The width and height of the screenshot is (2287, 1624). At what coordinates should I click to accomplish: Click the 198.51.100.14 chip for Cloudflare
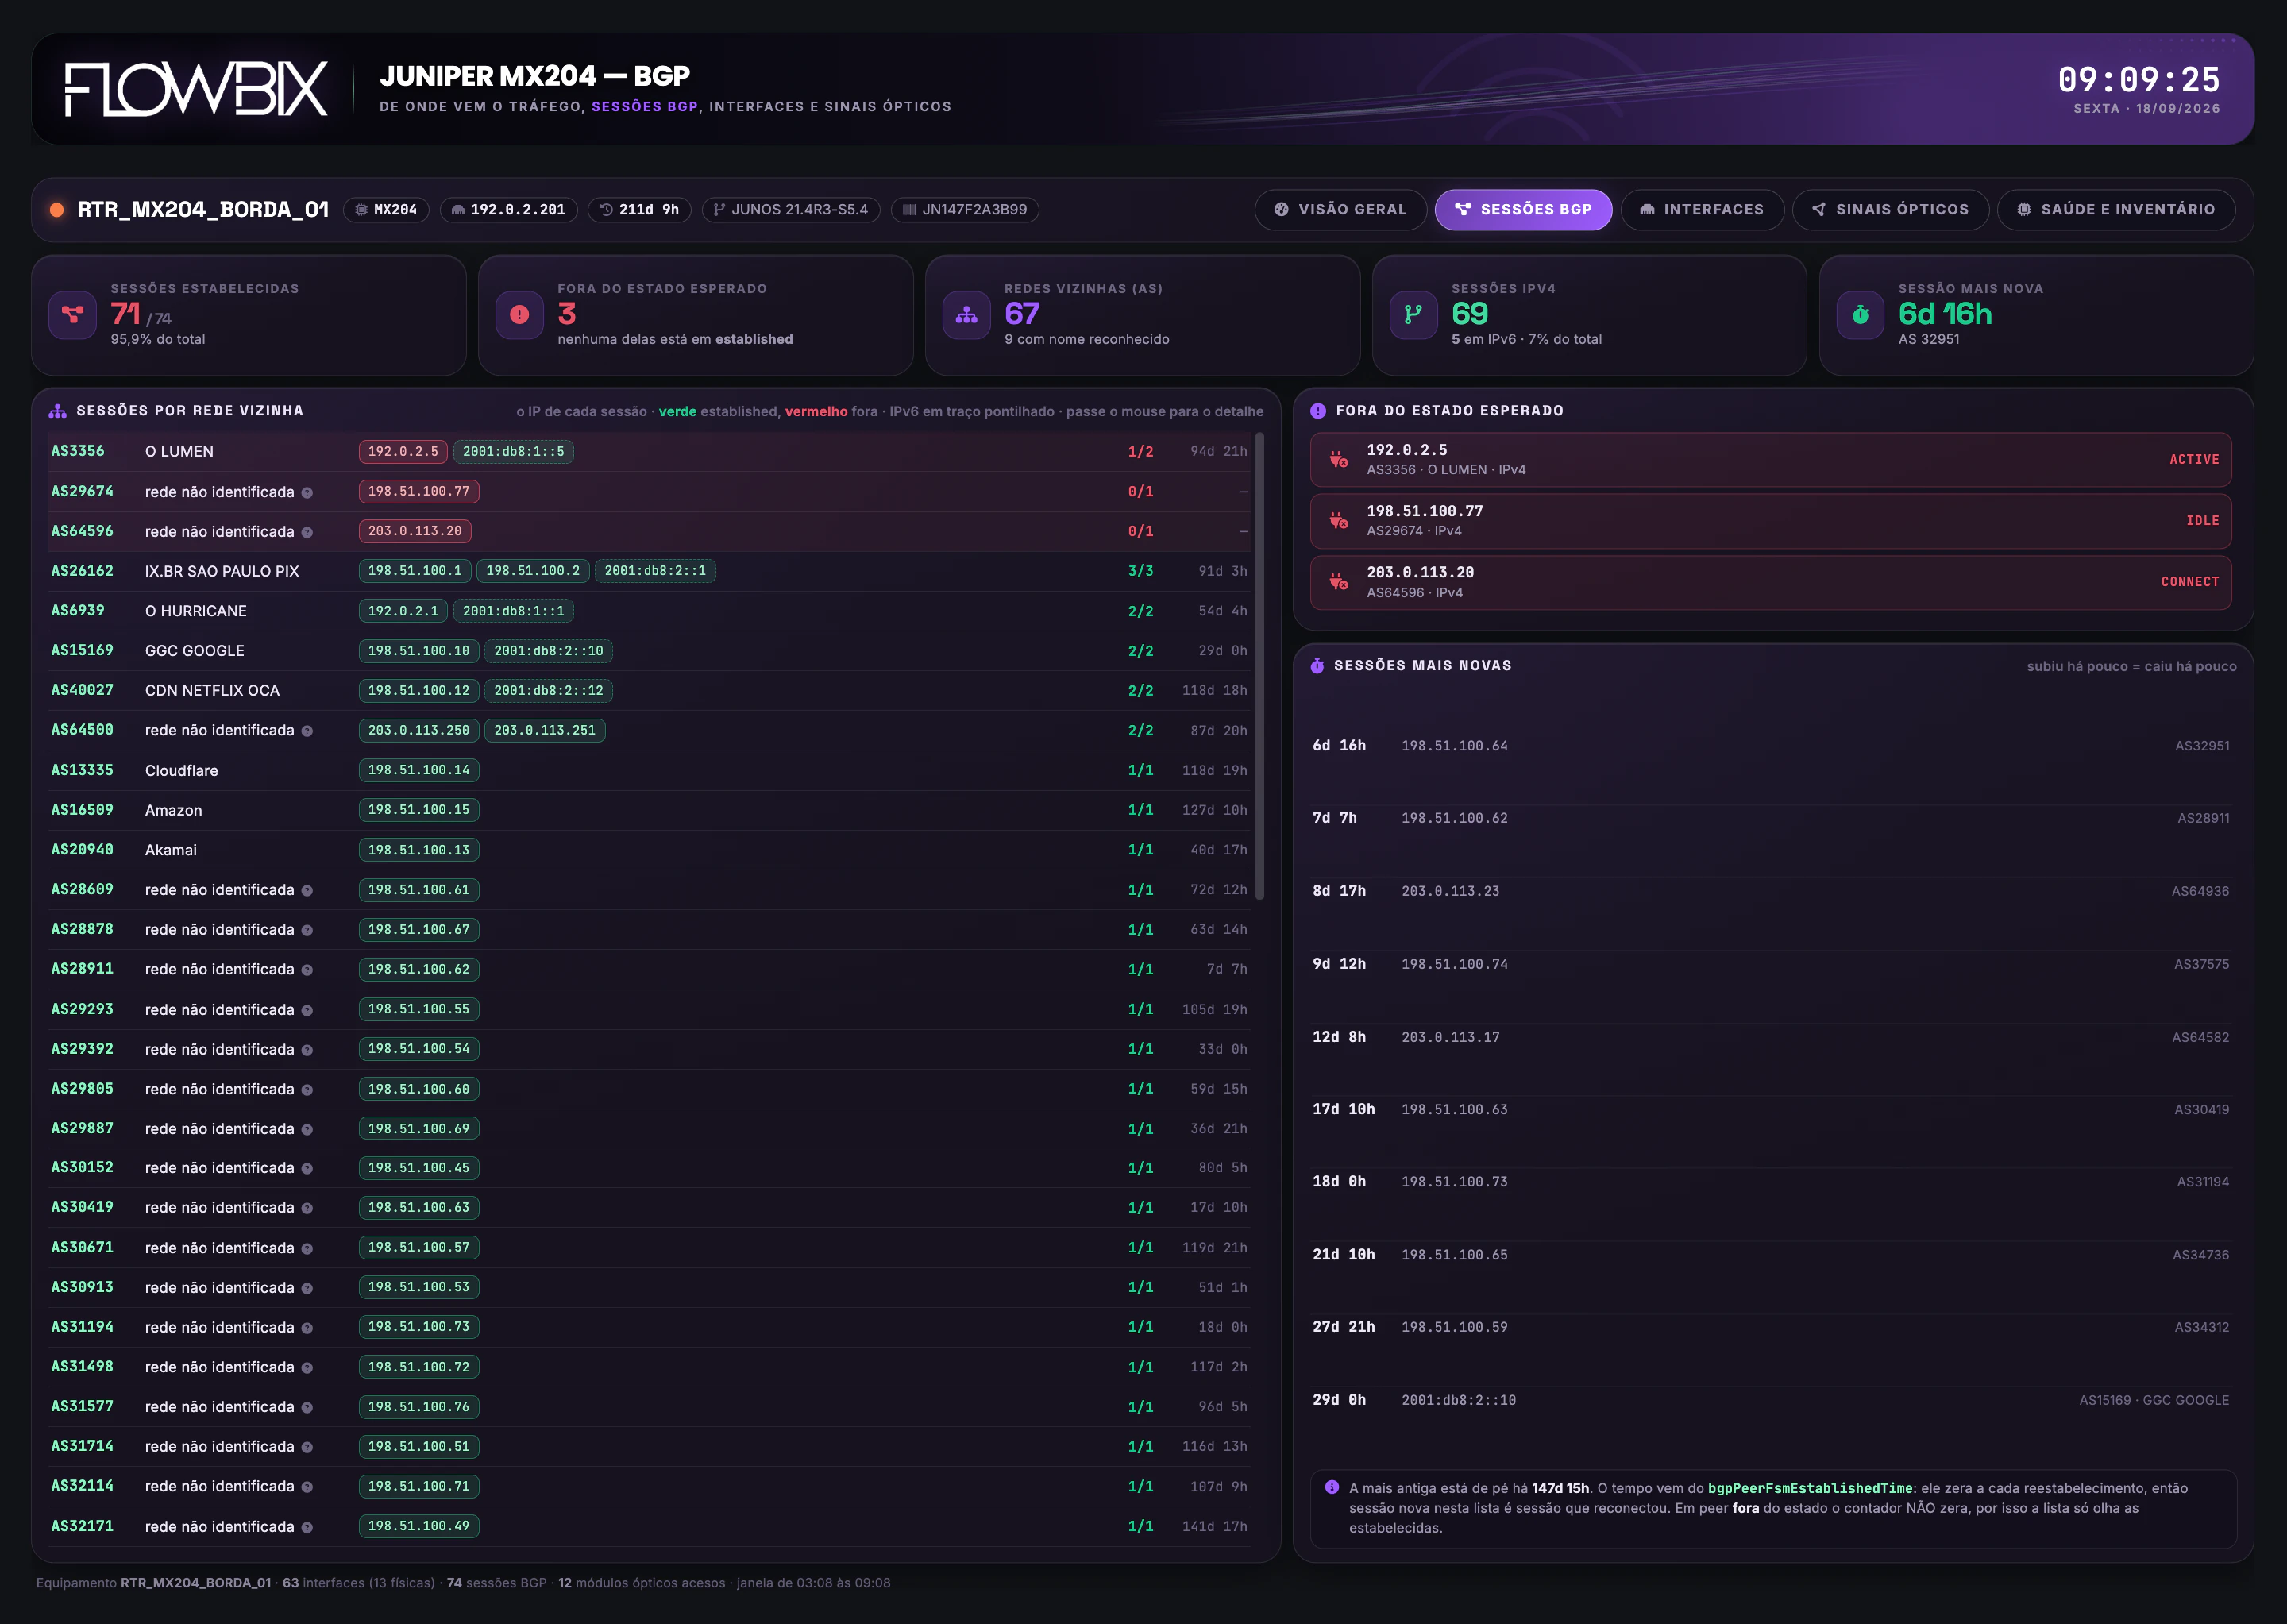(x=419, y=770)
